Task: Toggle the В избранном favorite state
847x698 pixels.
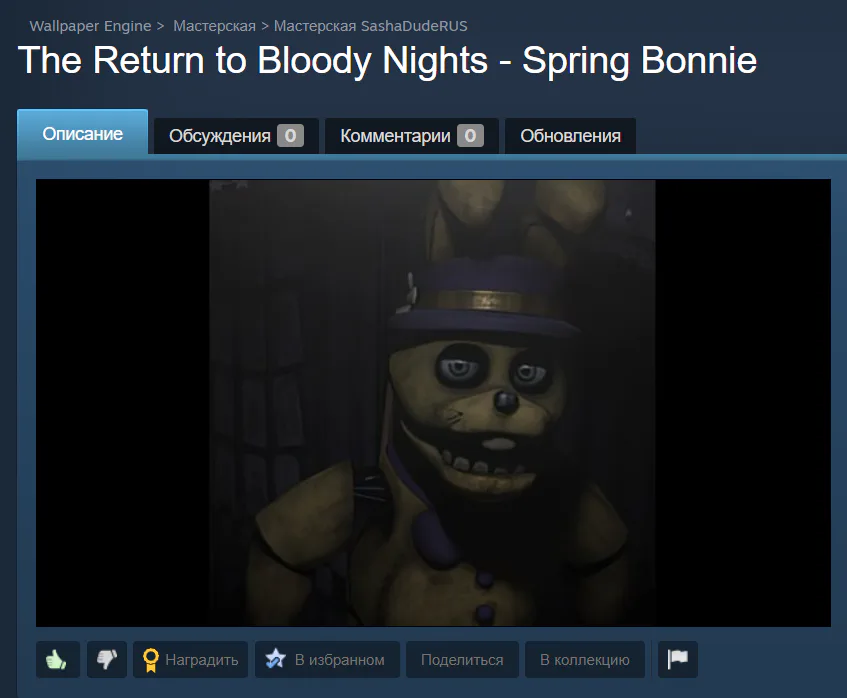Action: coord(327,659)
